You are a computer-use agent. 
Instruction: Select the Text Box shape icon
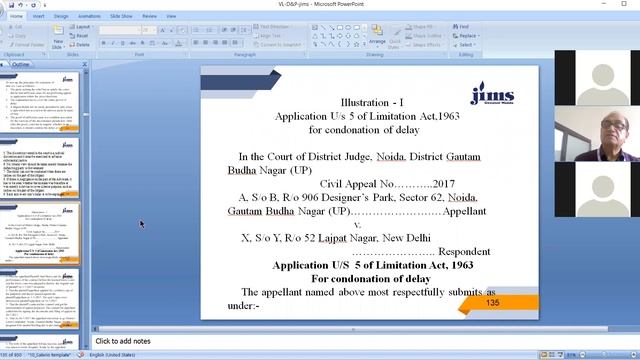[315, 27]
